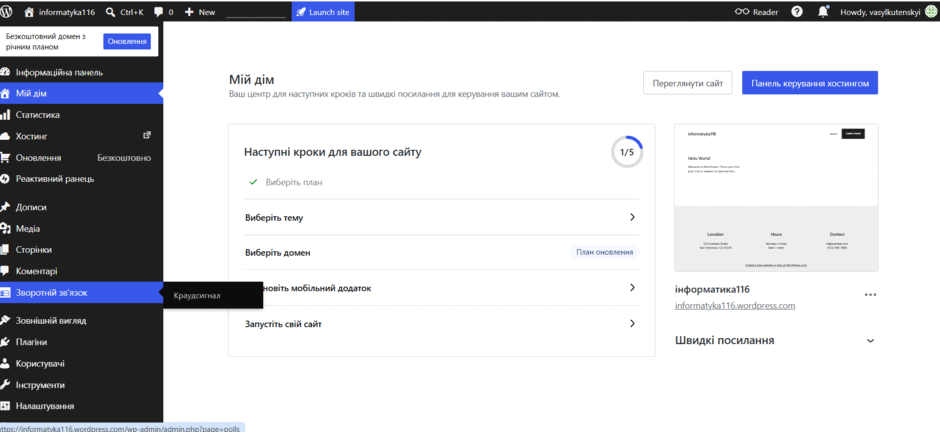The width and height of the screenshot is (940, 432).
Task: Click the cart icon beside Оновлення menu
Action: coord(5,158)
